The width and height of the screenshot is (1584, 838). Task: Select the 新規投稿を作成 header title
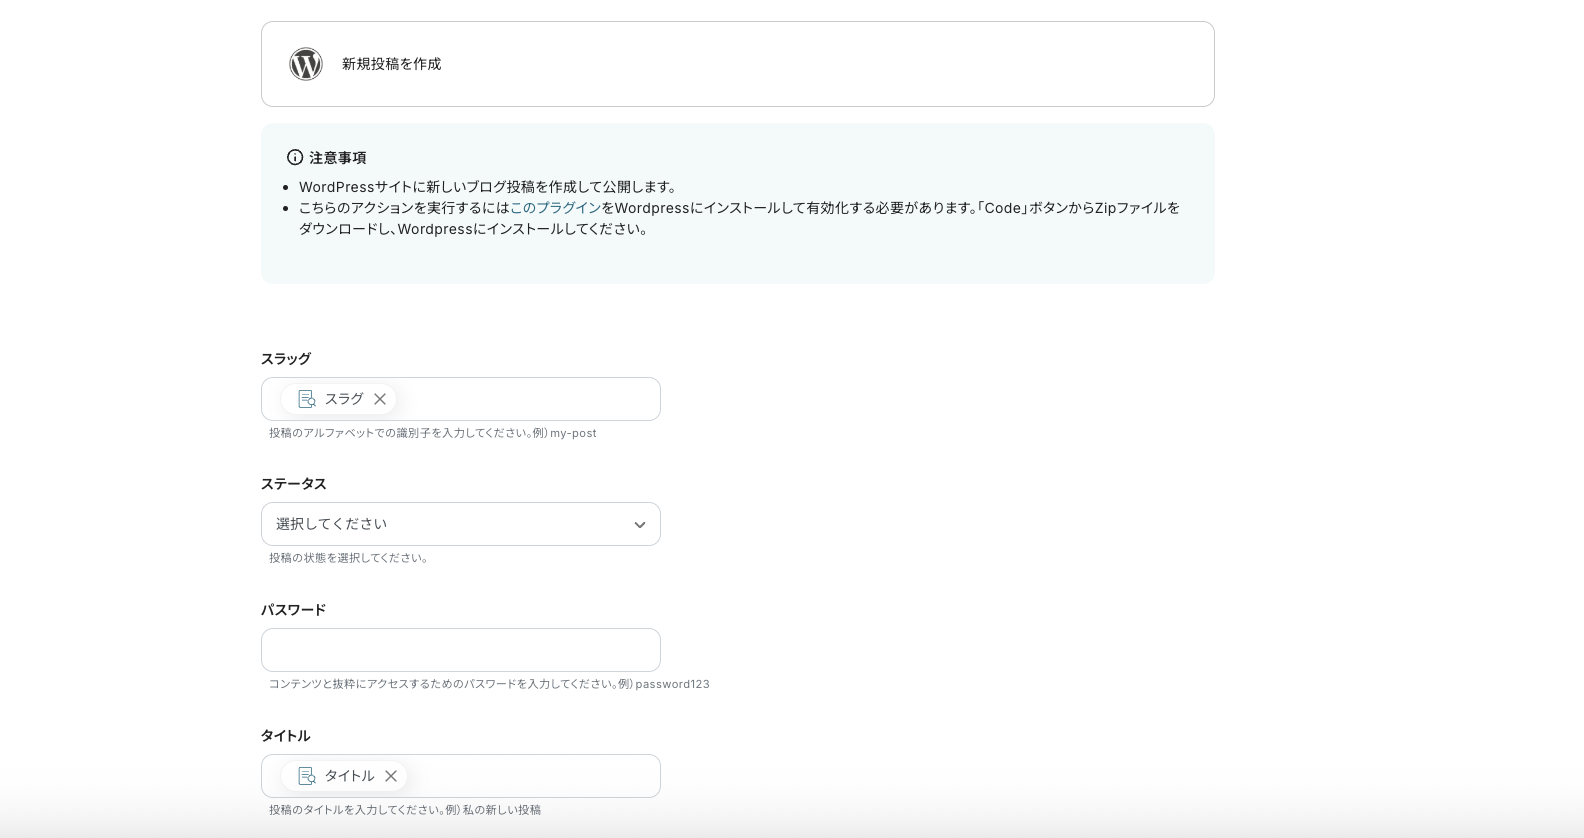[391, 64]
